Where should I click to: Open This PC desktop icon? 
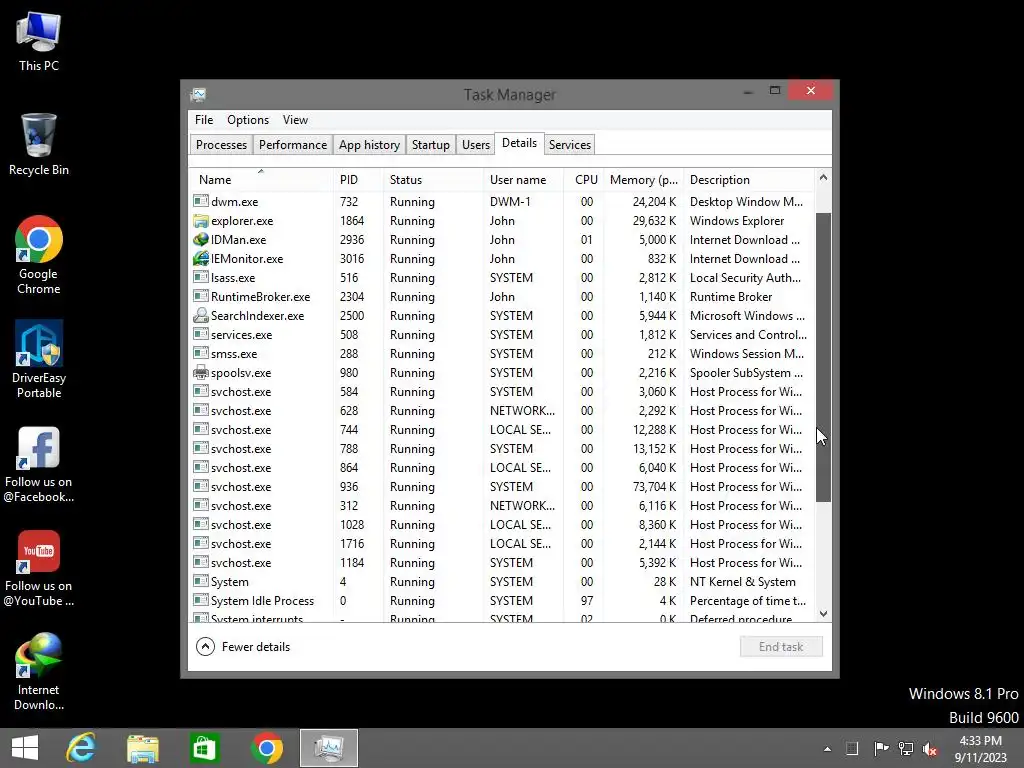coord(39,40)
